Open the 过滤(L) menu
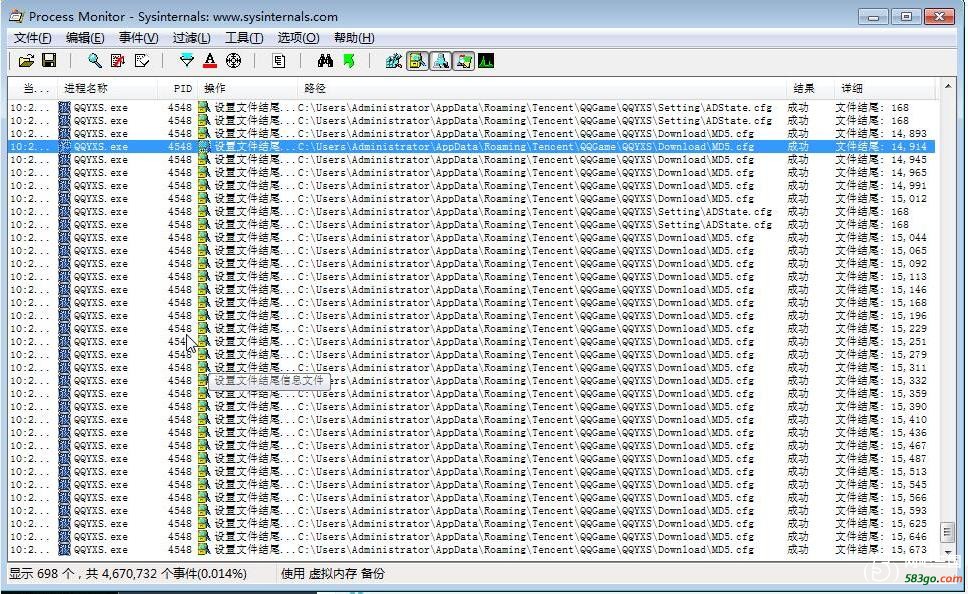Screen dimensions: 968x594 [x=191, y=38]
